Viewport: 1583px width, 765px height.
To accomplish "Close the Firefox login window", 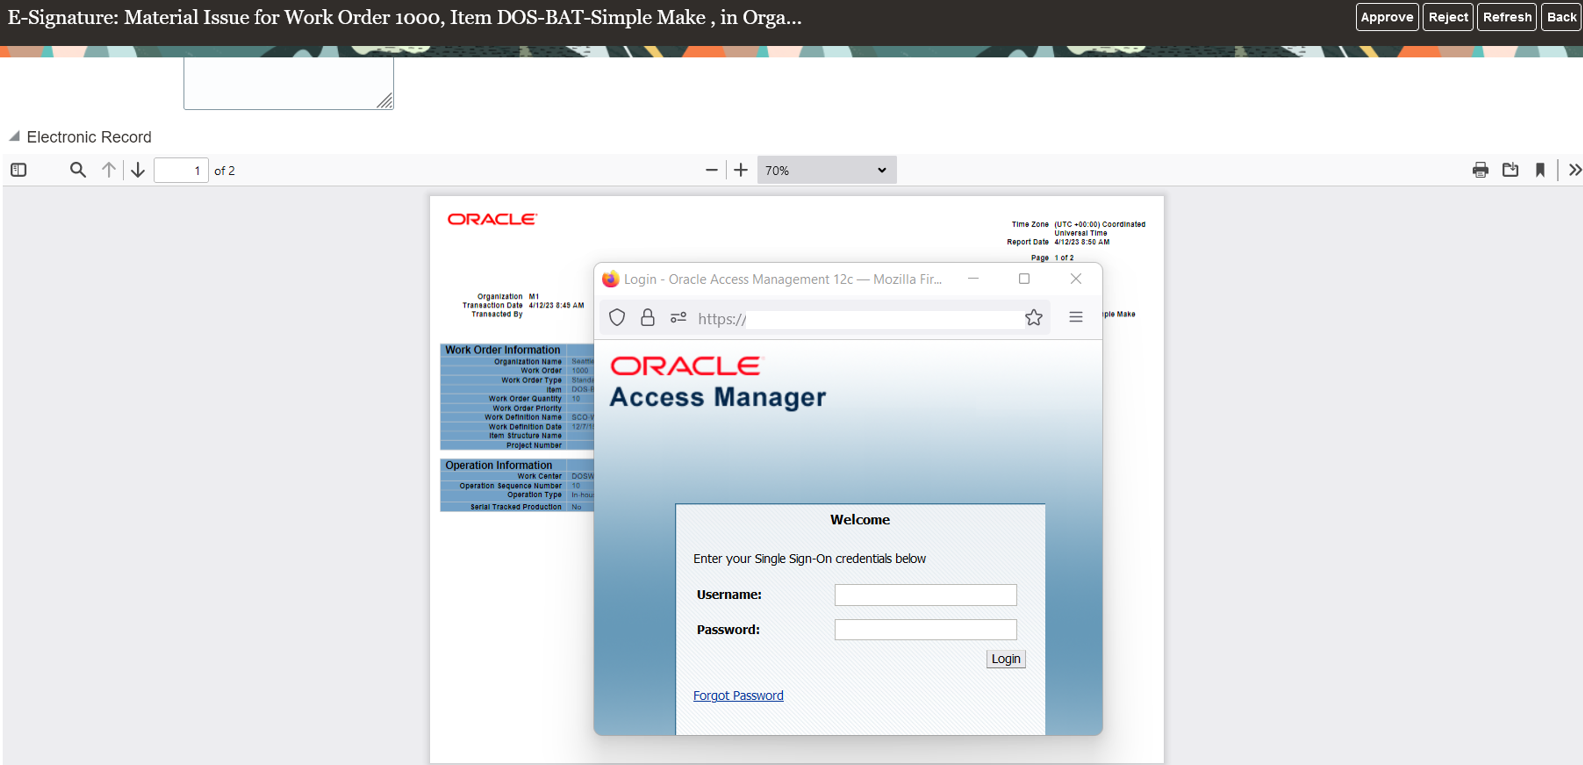I will 1076,279.
